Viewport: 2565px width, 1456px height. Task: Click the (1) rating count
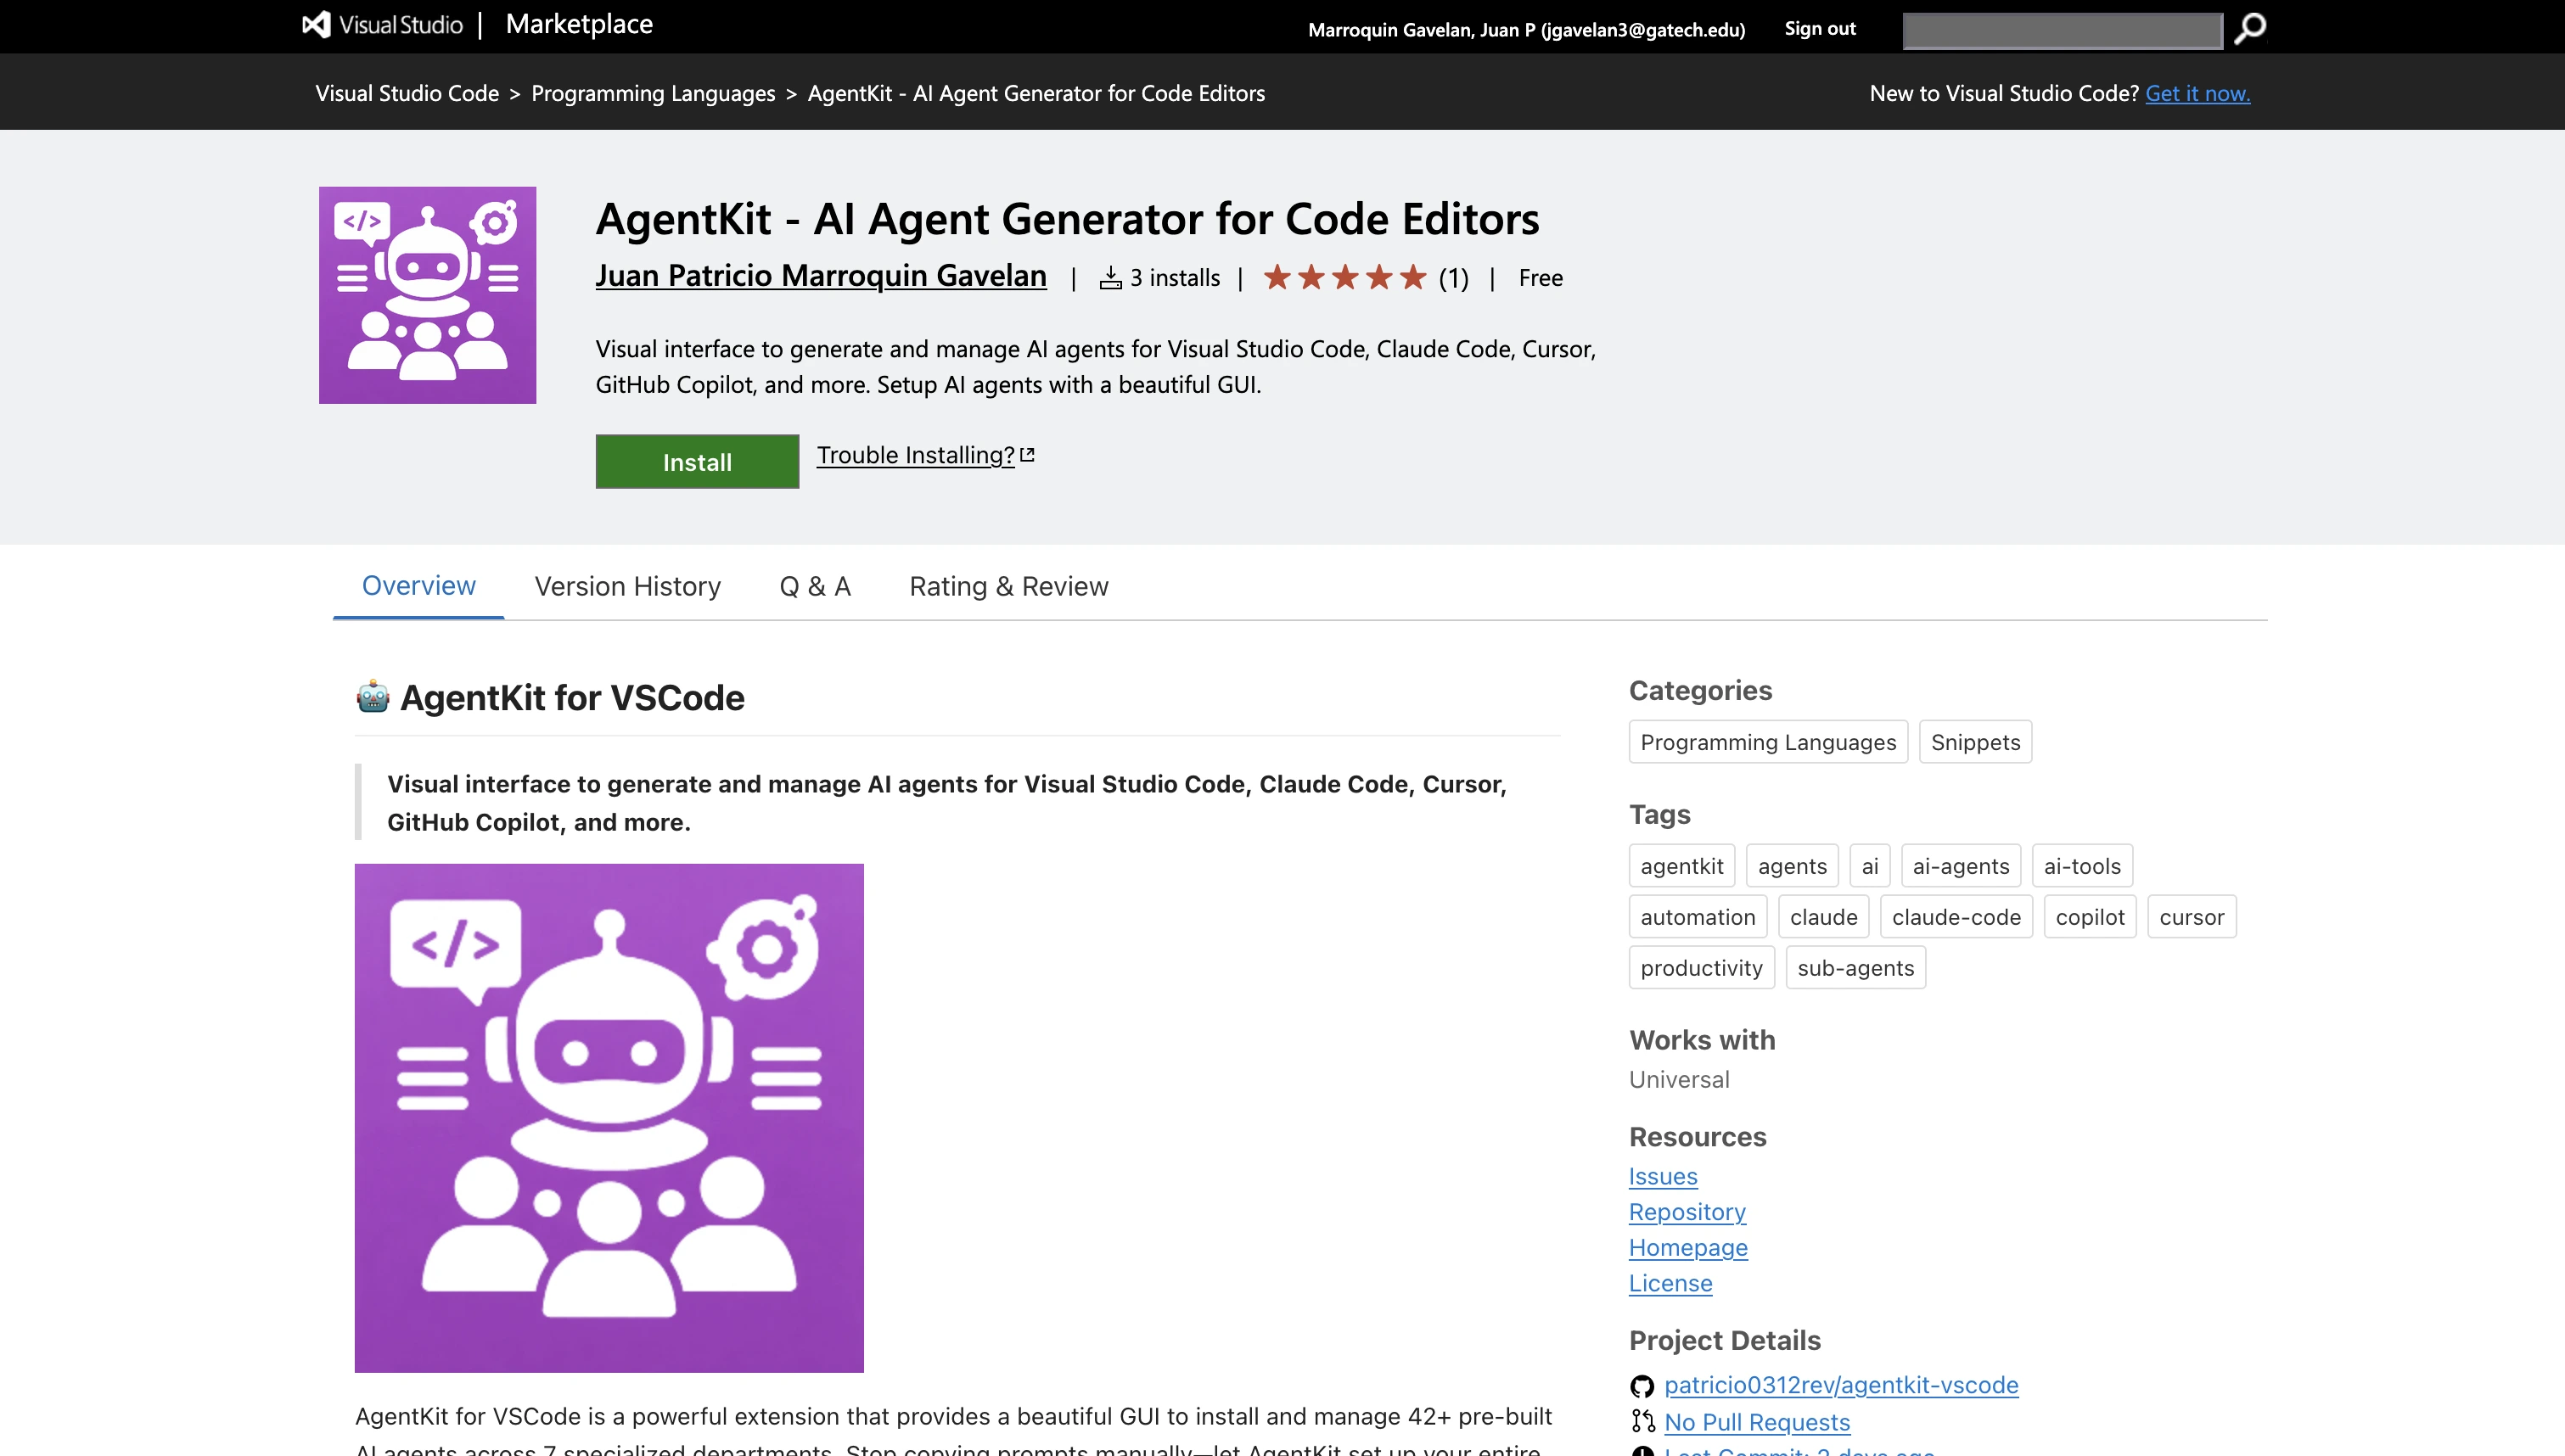pos(1453,278)
